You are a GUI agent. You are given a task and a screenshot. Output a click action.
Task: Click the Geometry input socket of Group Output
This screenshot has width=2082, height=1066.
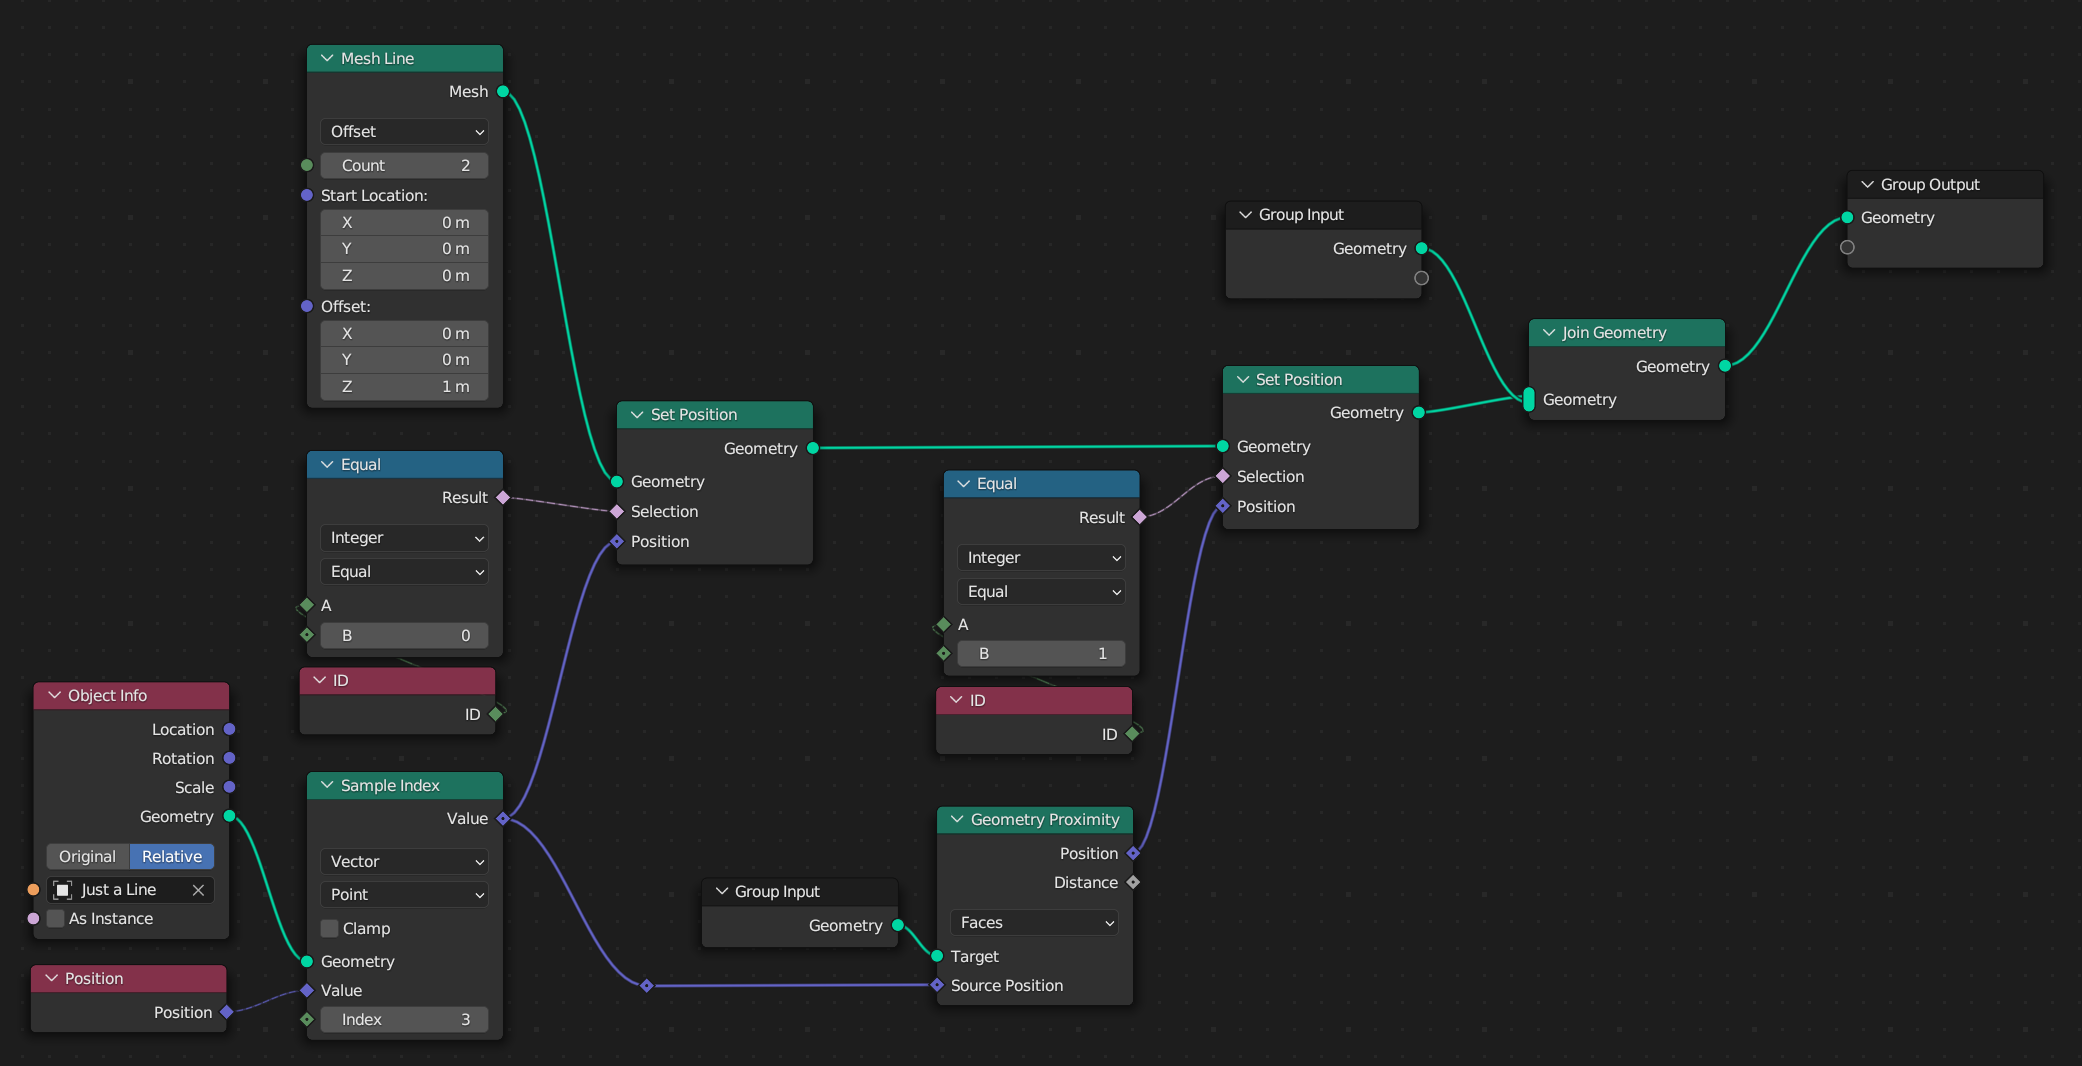[x=1847, y=217]
